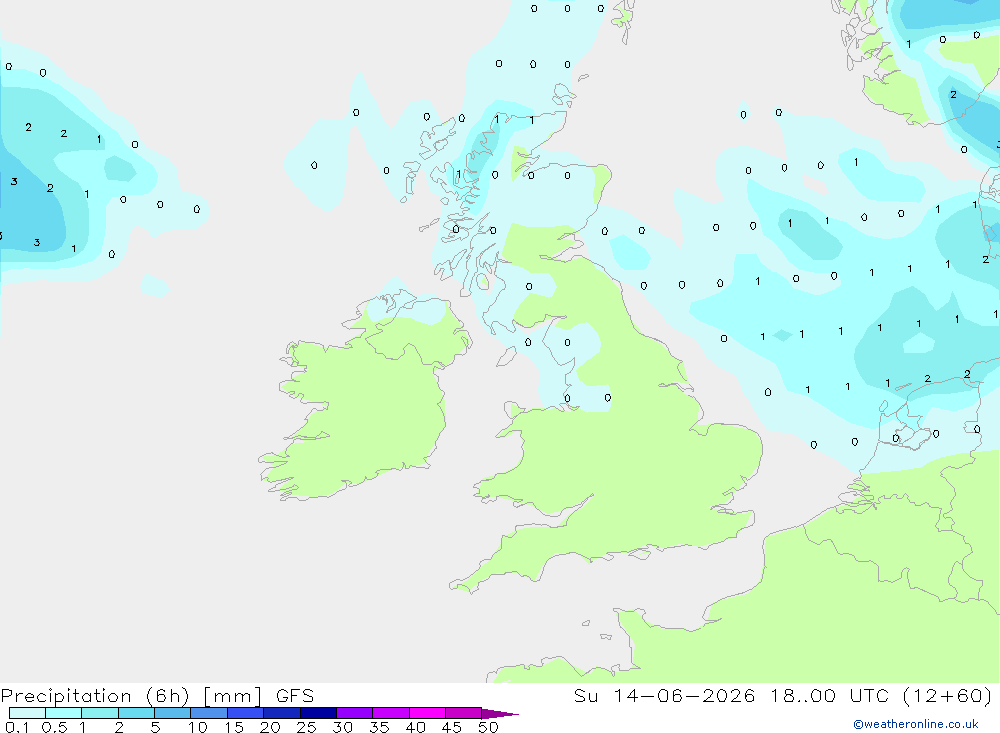
Task: Click the 20–25 mm dark blue swatch
Action: pyautogui.click(x=282, y=713)
